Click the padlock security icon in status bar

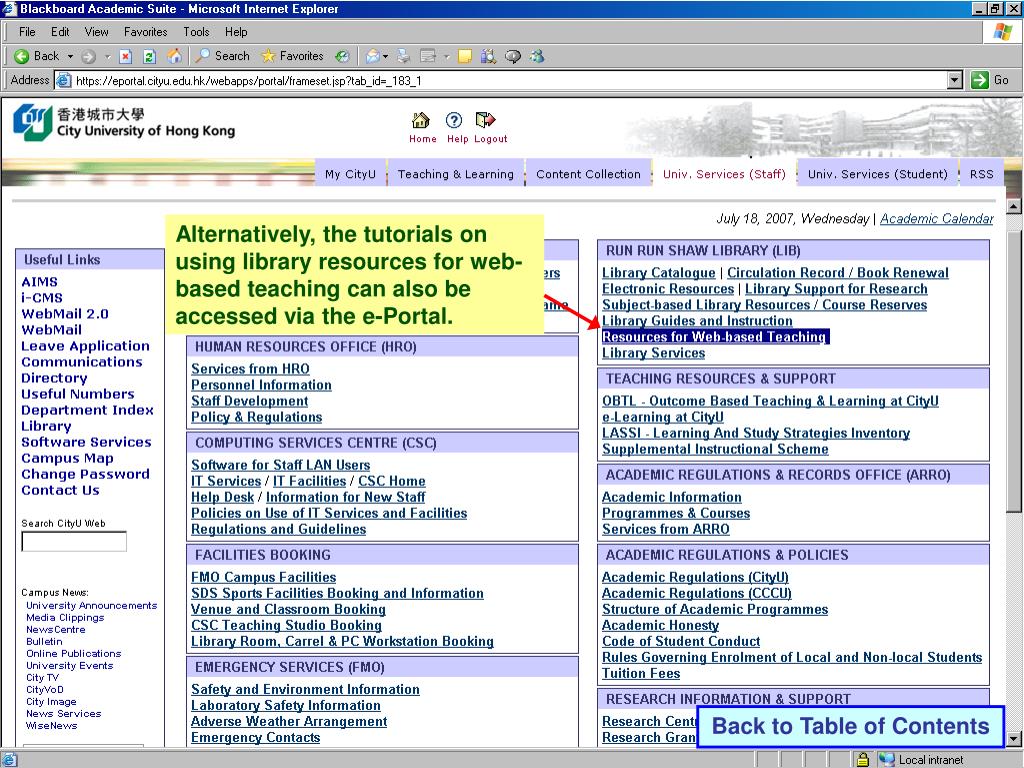863,760
